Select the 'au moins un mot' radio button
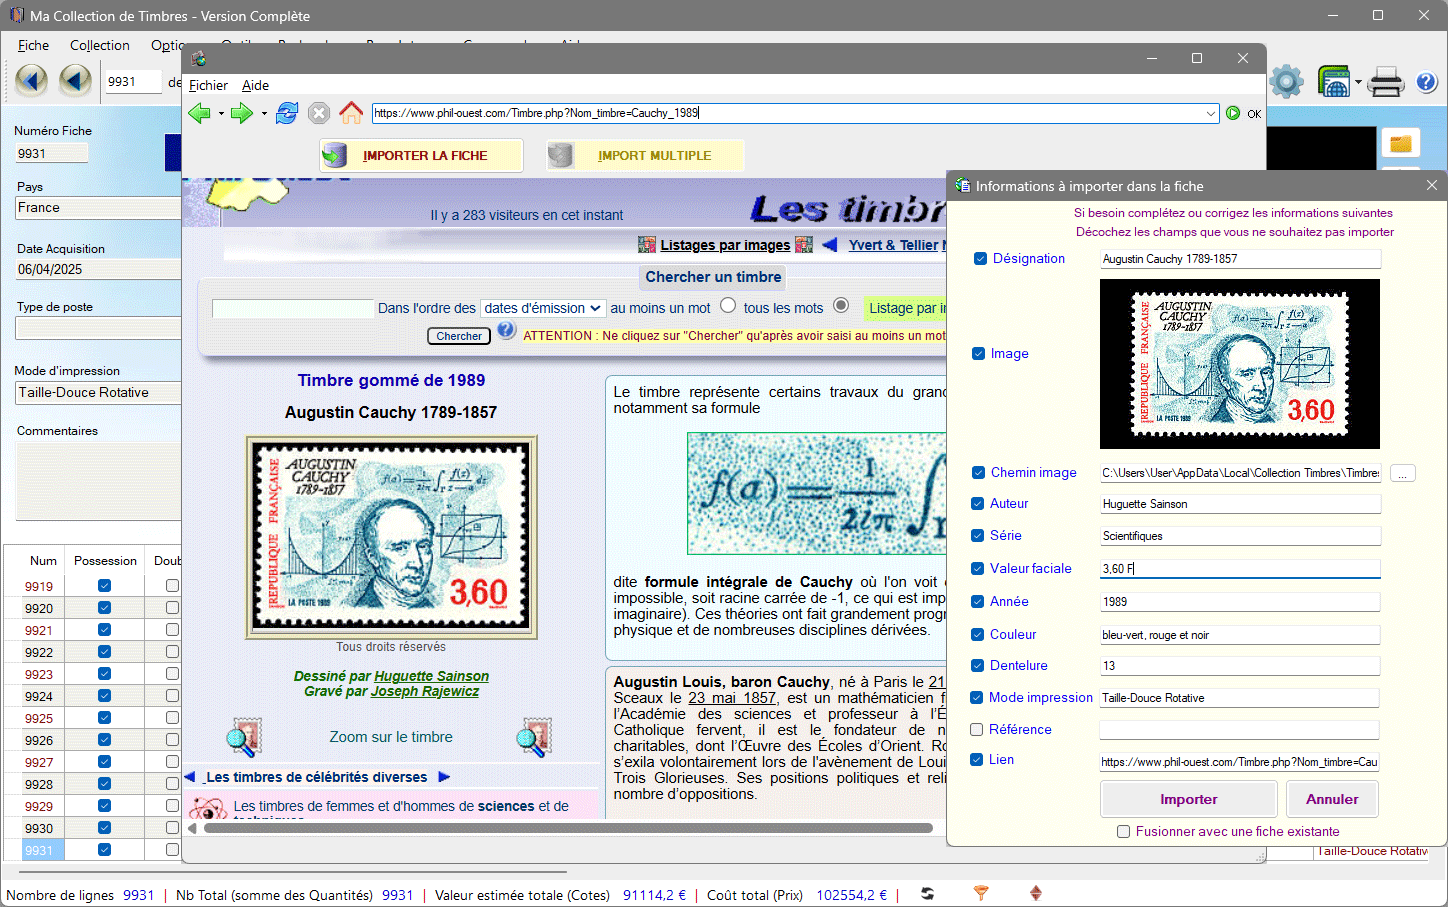 point(728,306)
